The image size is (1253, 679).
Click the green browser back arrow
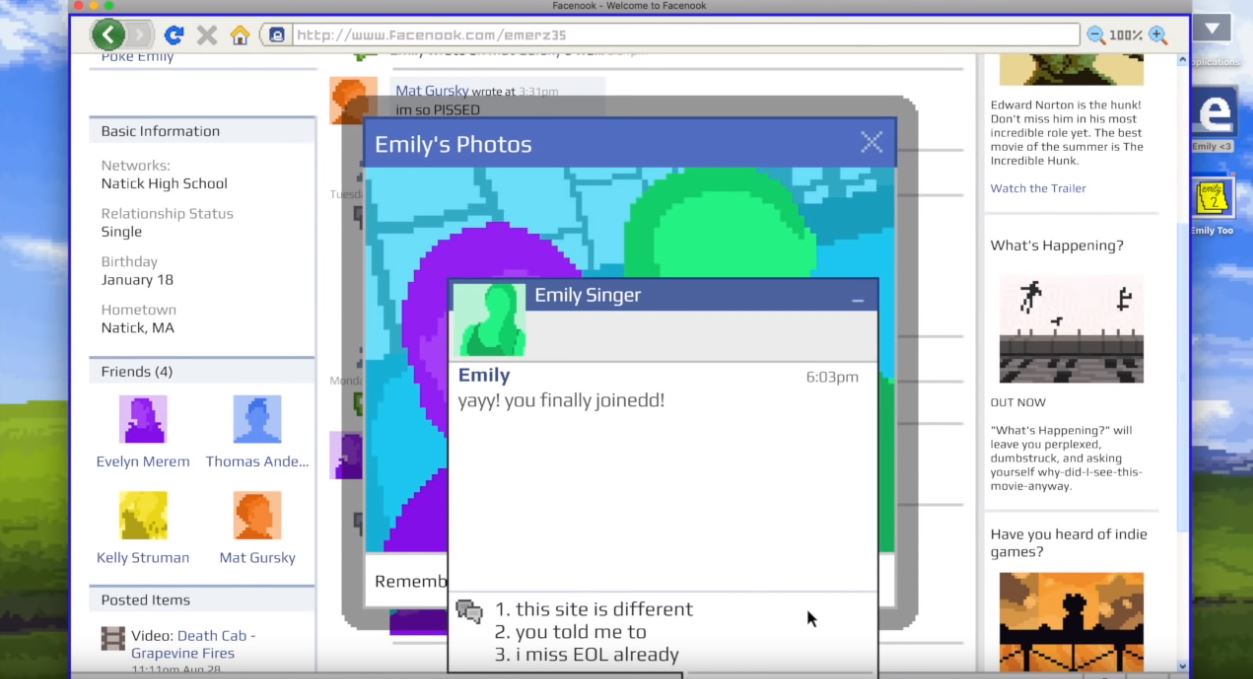108,35
